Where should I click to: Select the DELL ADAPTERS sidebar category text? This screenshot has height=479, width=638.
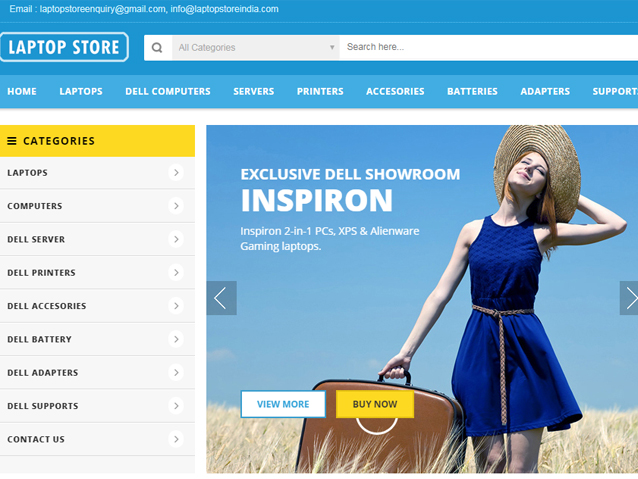(43, 373)
